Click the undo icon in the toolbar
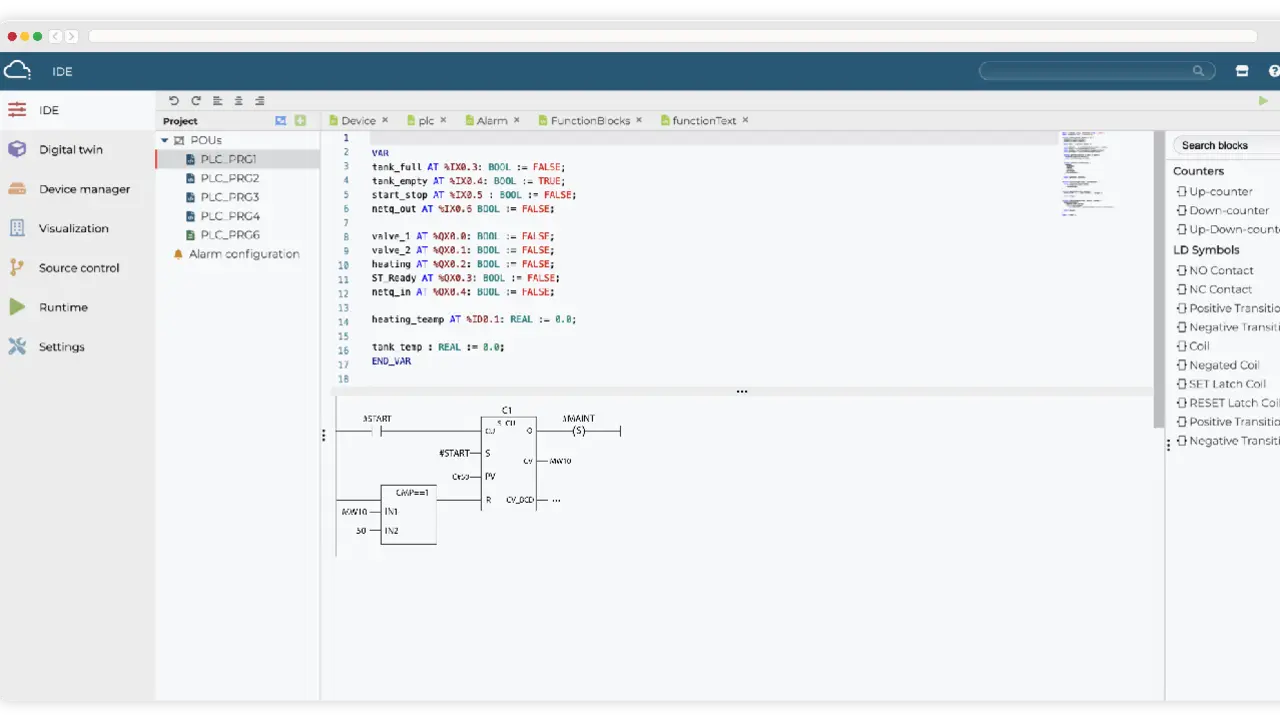 (174, 101)
